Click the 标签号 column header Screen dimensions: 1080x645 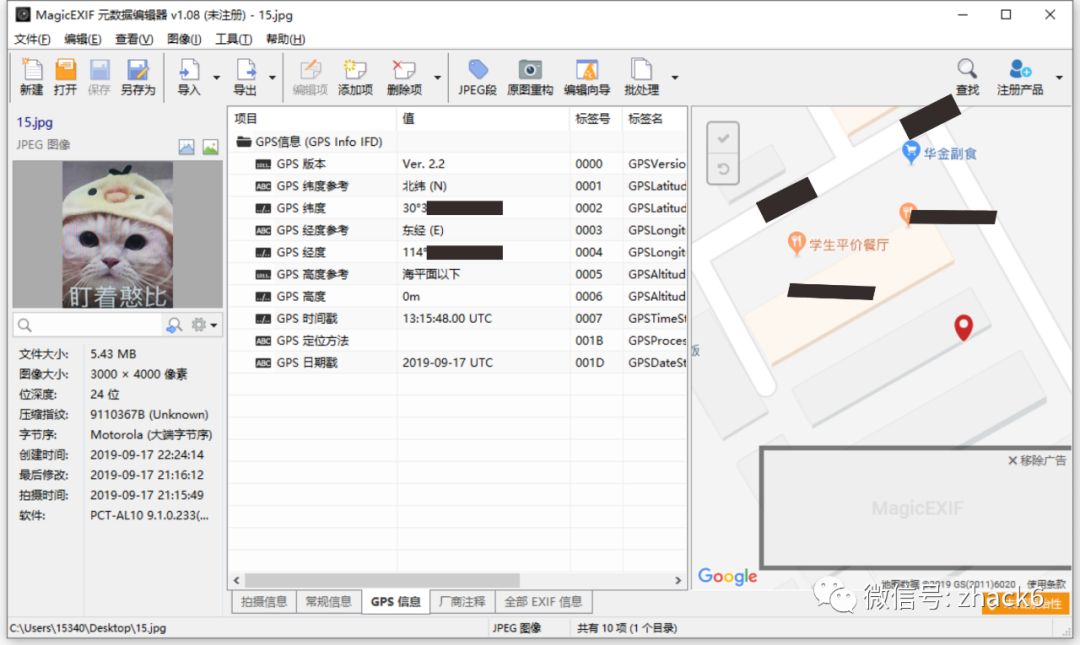pyautogui.click(x=596, y=119)
